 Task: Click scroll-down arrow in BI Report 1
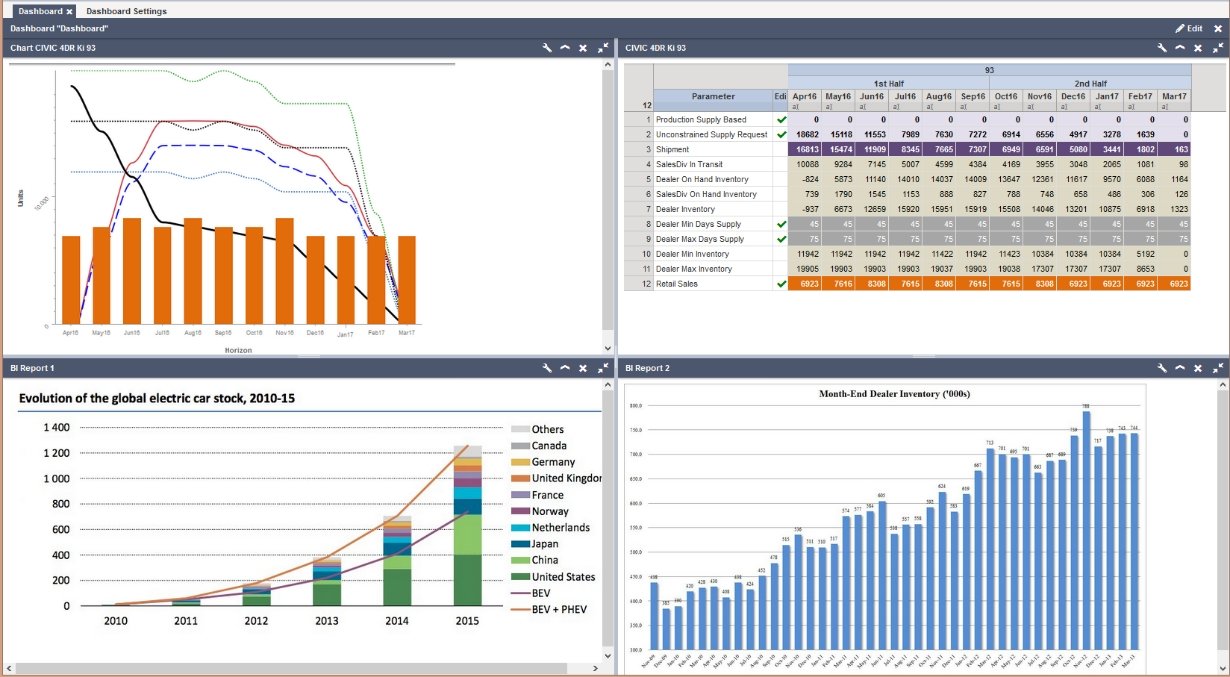tap(608, 654)
